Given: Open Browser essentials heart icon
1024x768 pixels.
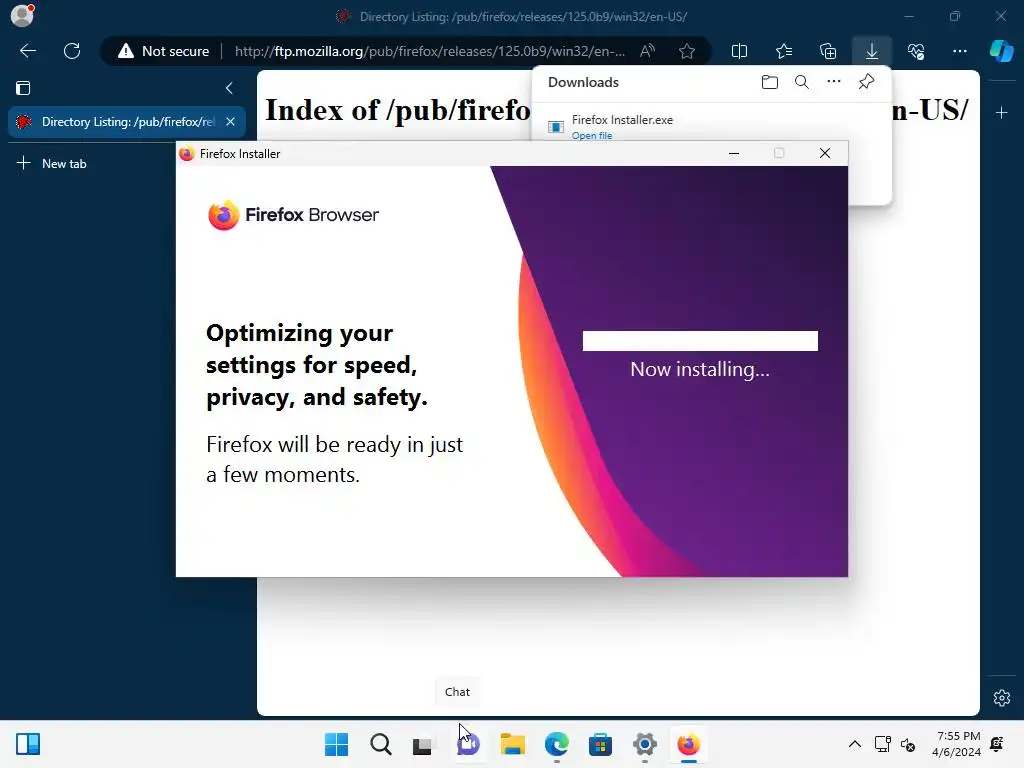Looking at the screenshot, I should click(x=916, y=51).
